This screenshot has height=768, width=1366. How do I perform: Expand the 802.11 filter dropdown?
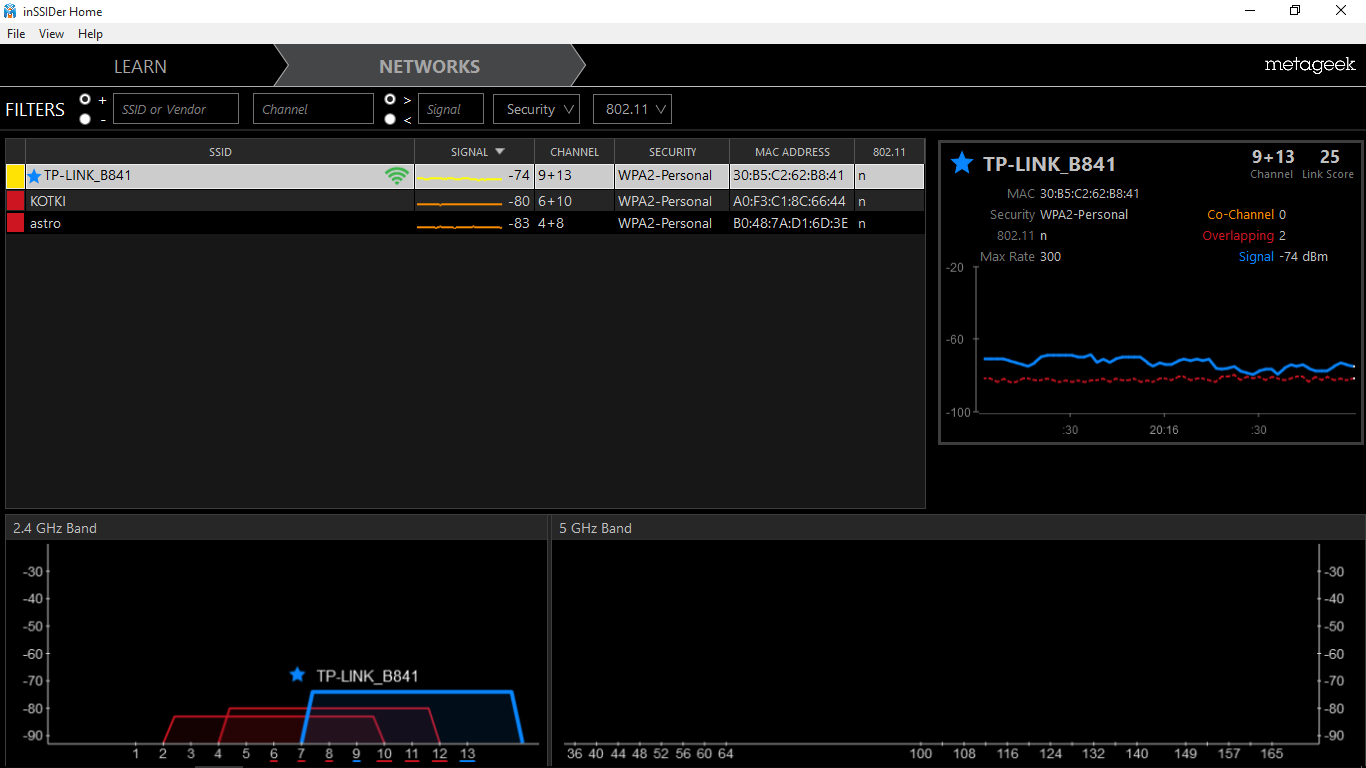[x=632, y=109]
